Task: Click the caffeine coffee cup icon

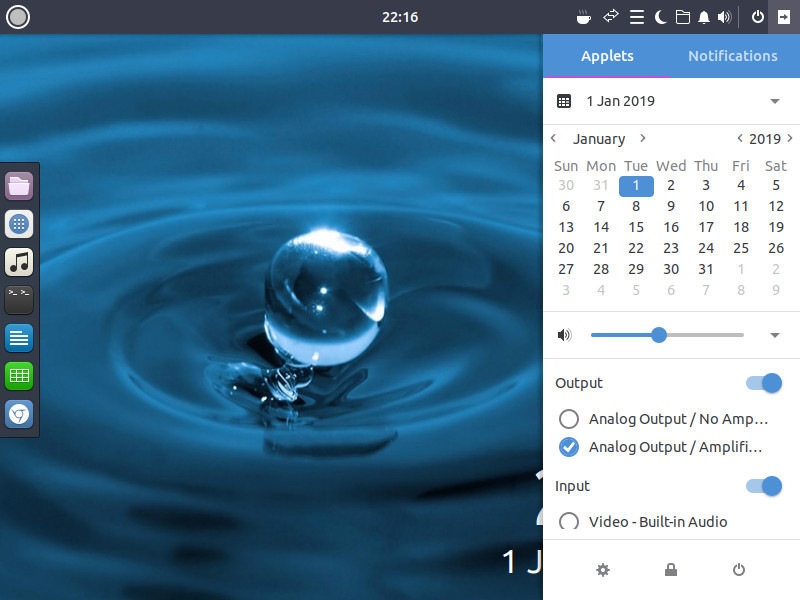Action: point(583,17)
